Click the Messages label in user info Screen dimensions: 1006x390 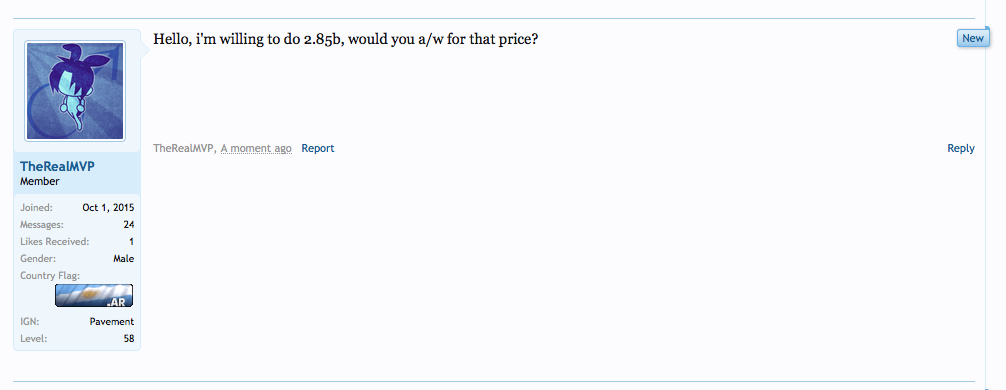click(42, 225)
